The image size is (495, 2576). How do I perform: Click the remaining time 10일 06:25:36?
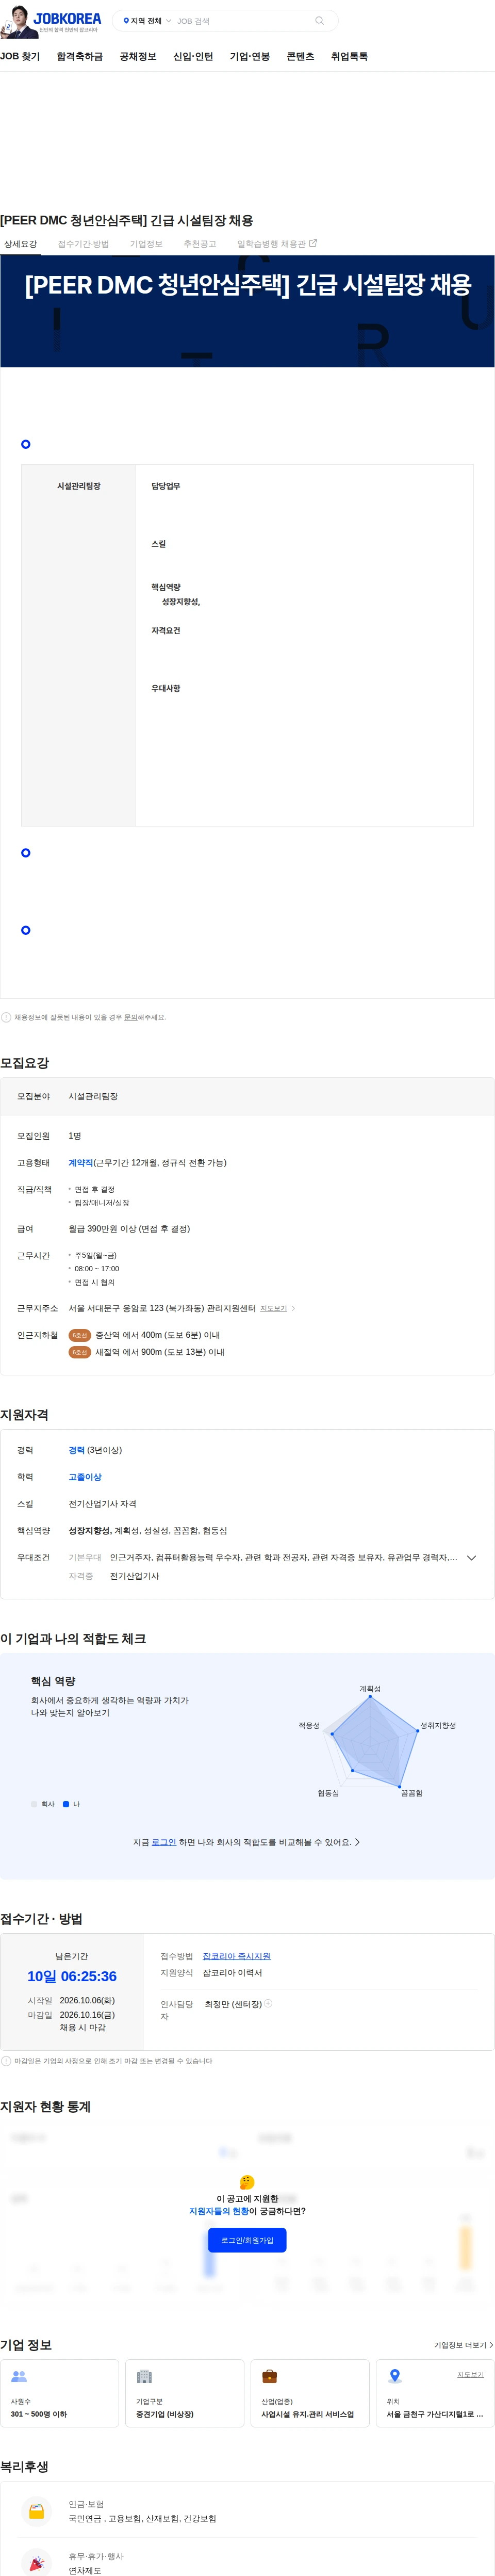point(72,1976)
